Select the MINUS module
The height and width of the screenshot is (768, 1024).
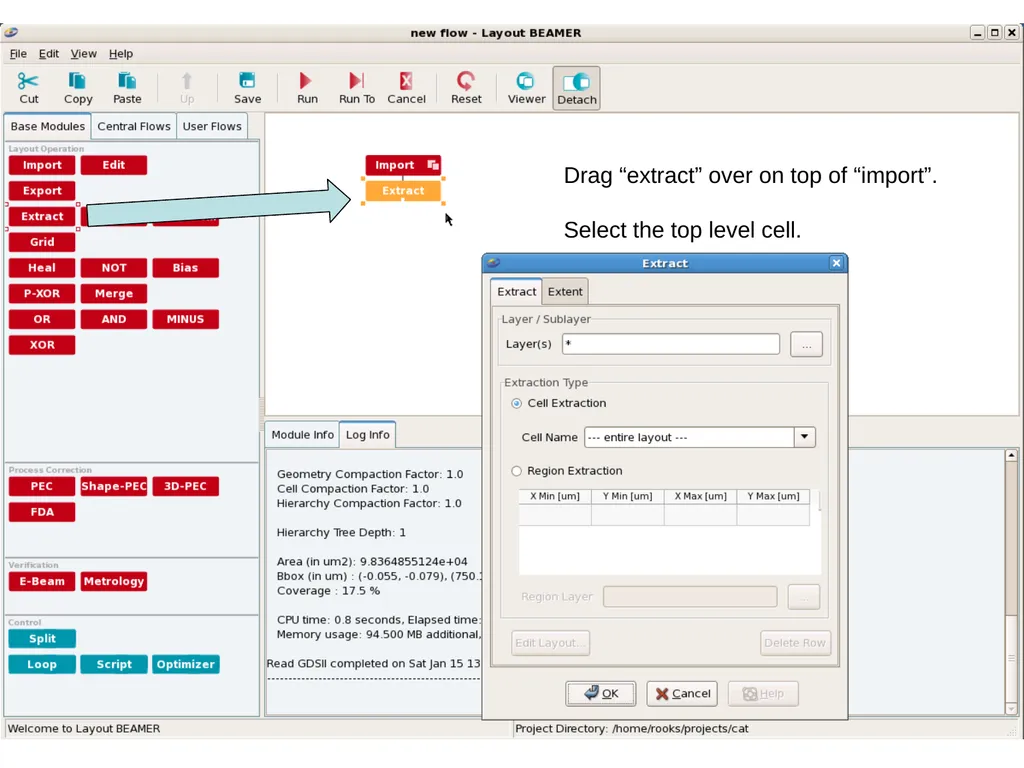[x=185, y=319]
